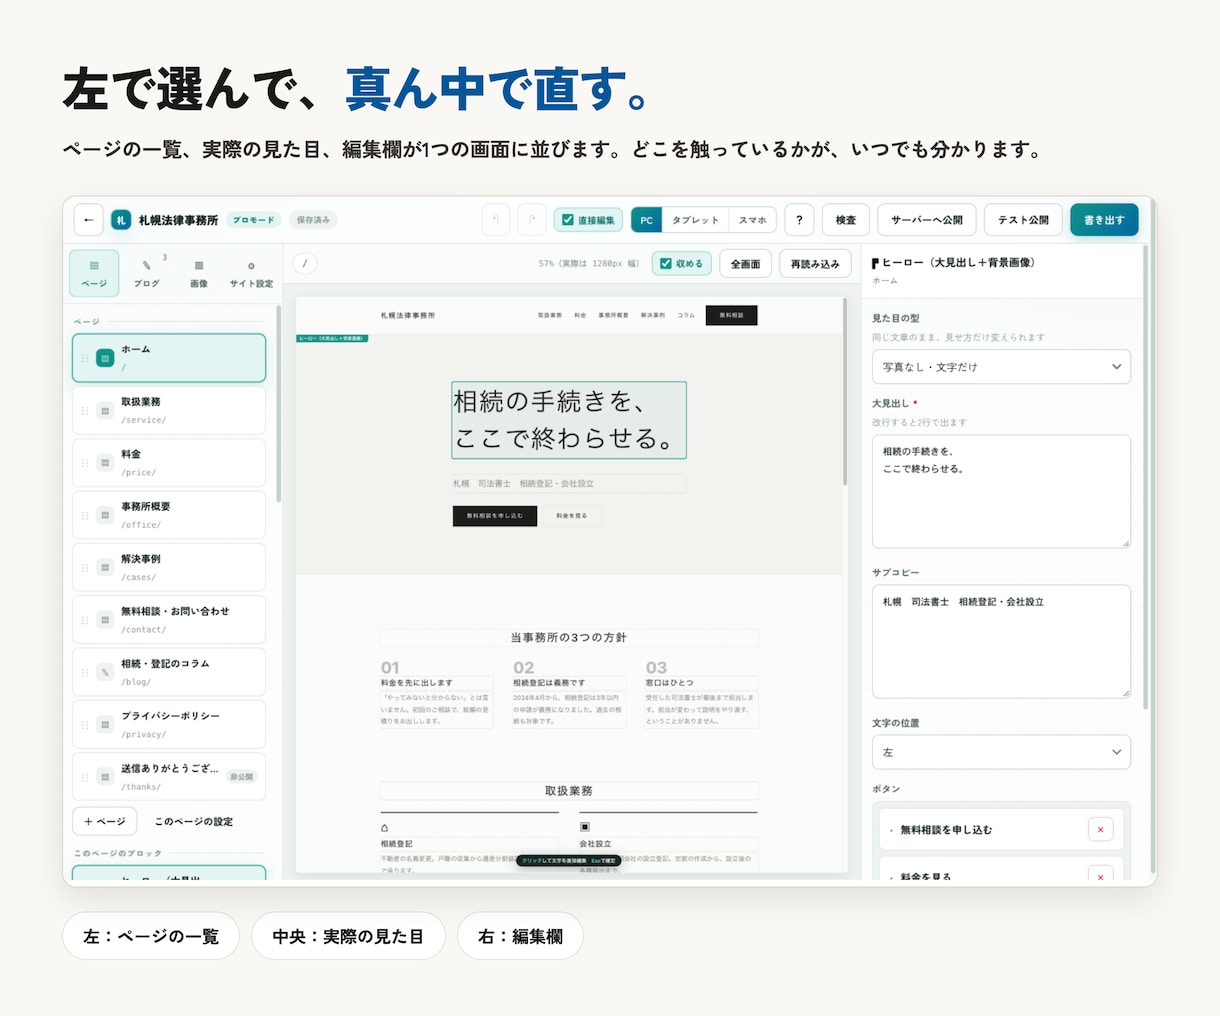
Task: Click the preview 料金を見る button
Action: tap(572, 515)
